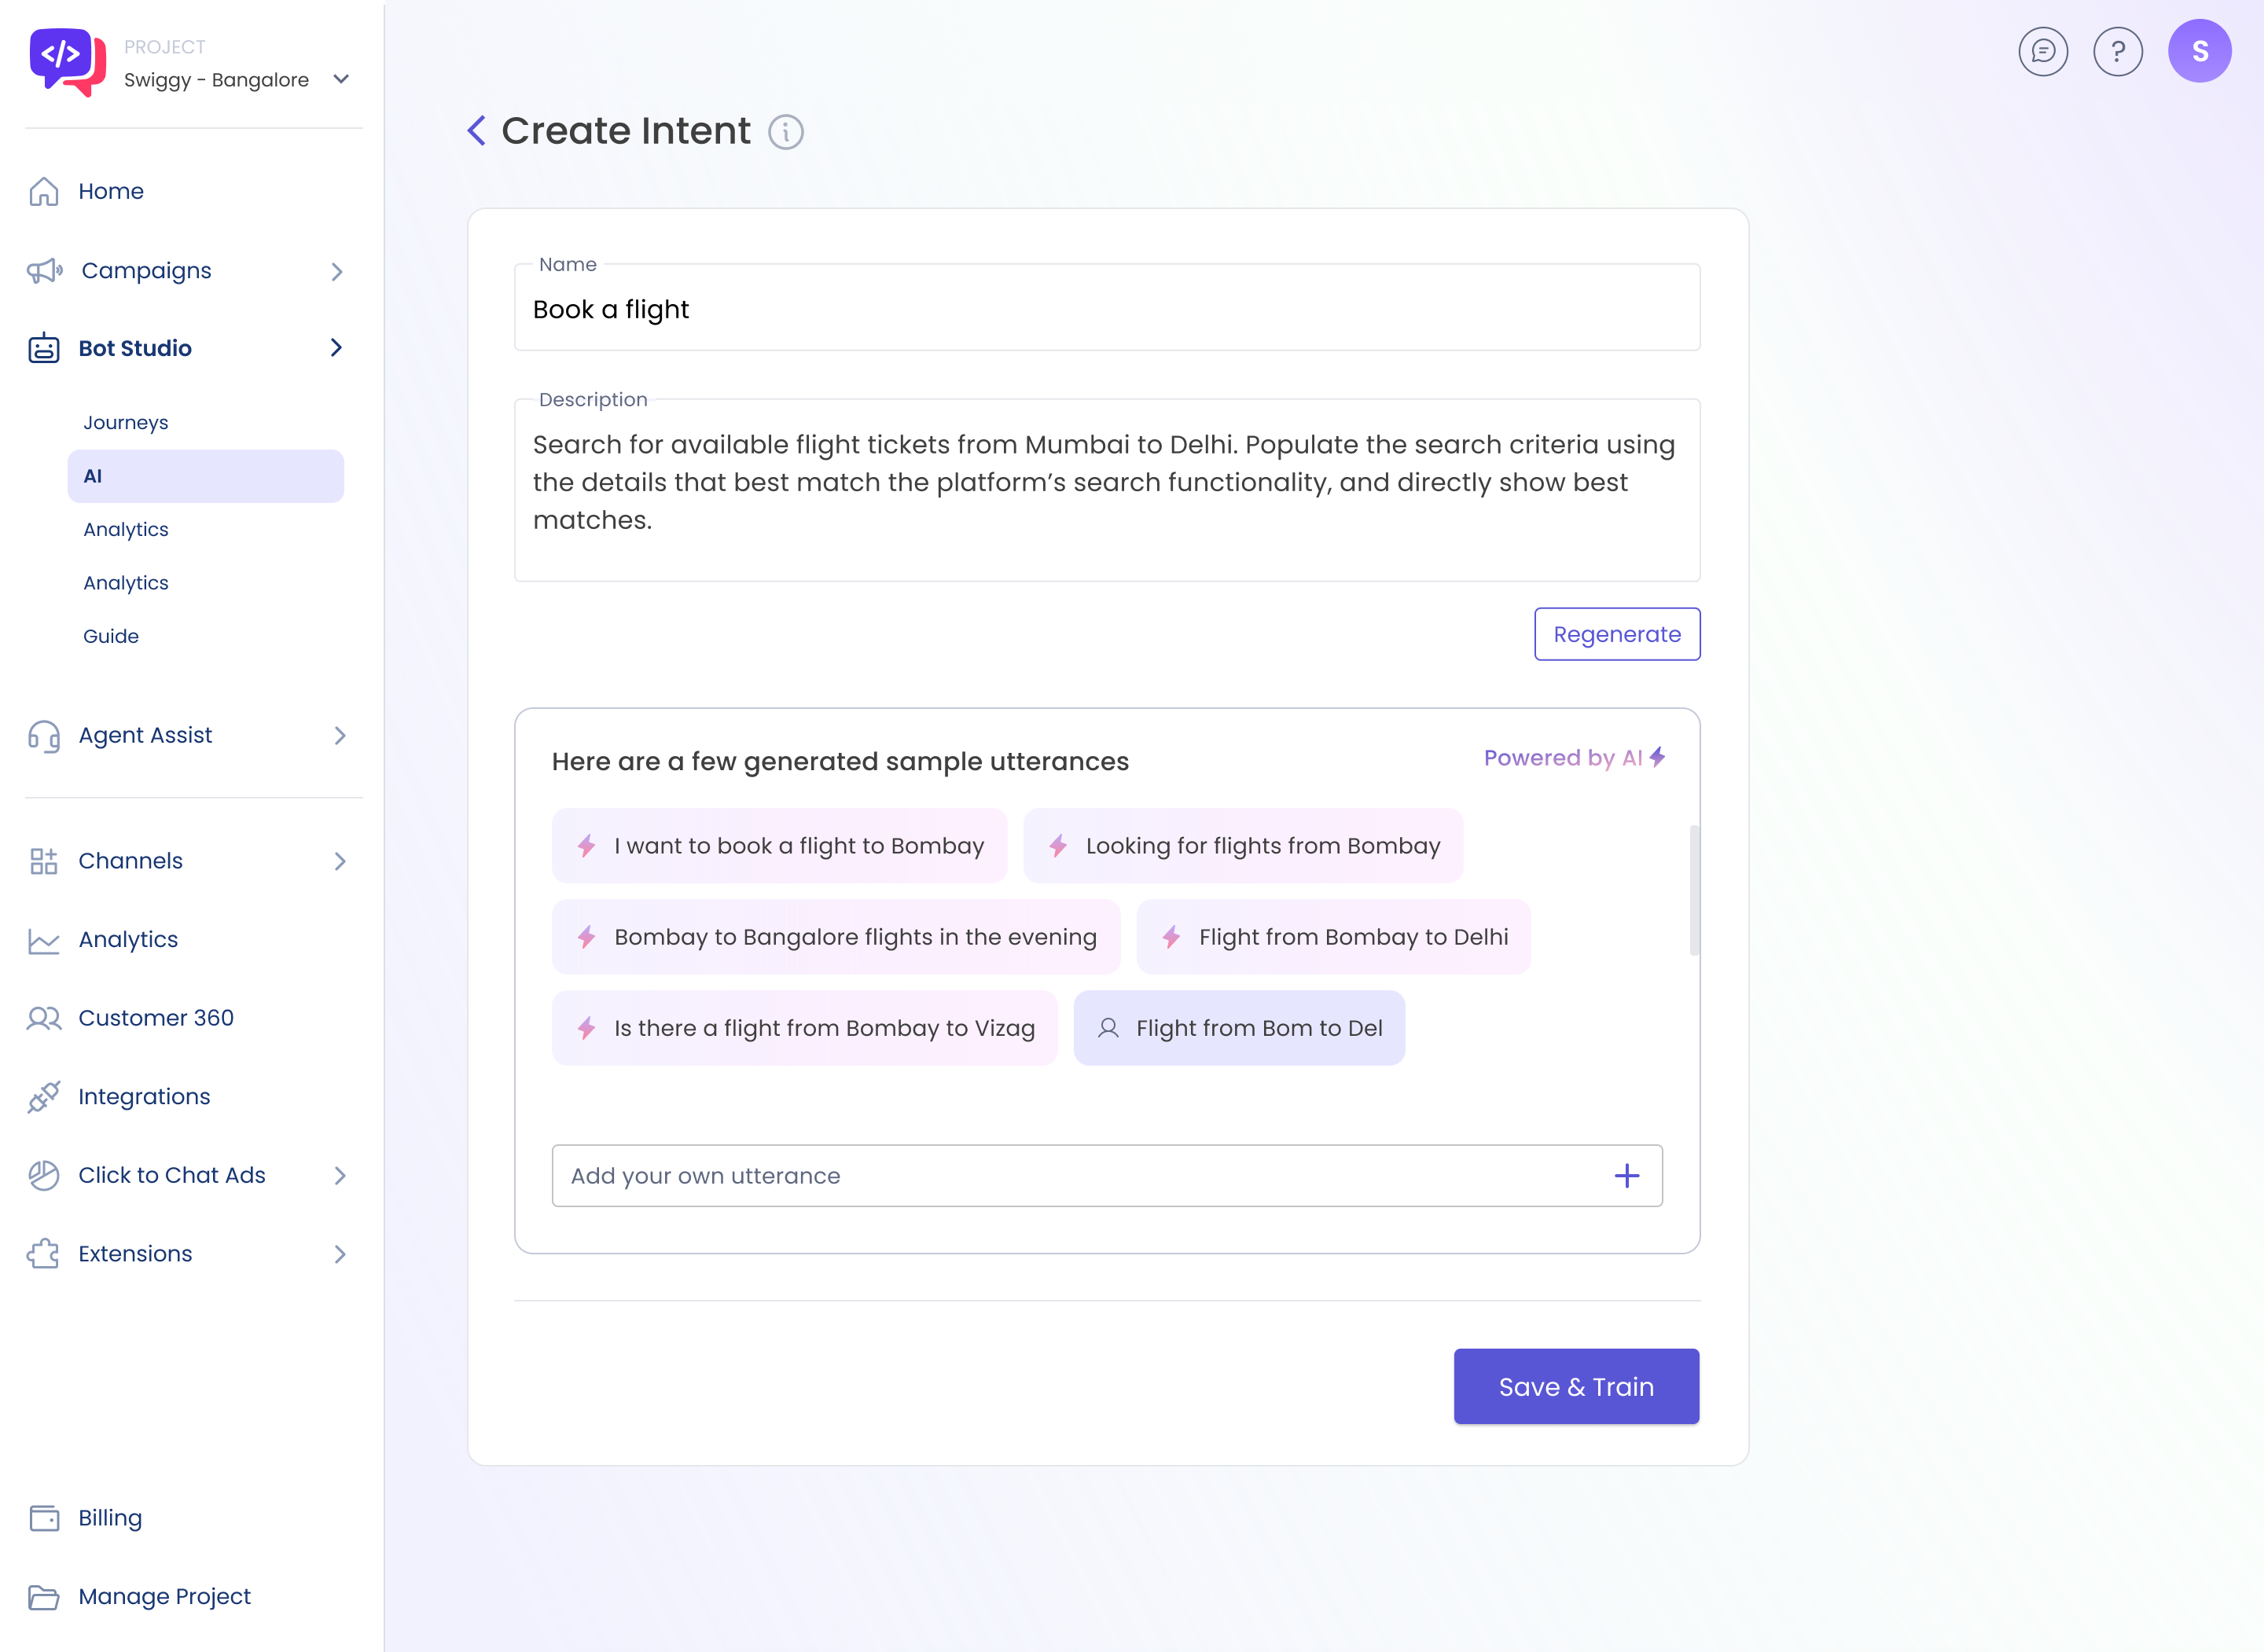Click the Journeys menu item under Bot Studio
The image size is (2264, 1652).
[123, 422]
